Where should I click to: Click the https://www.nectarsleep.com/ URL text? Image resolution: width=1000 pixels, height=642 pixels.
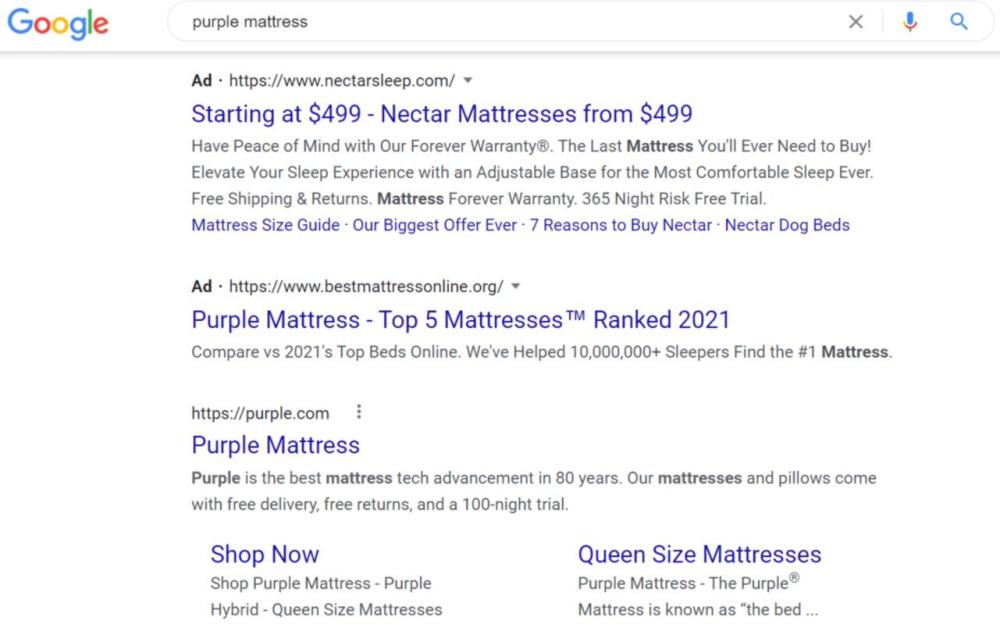tap(342, 80)
